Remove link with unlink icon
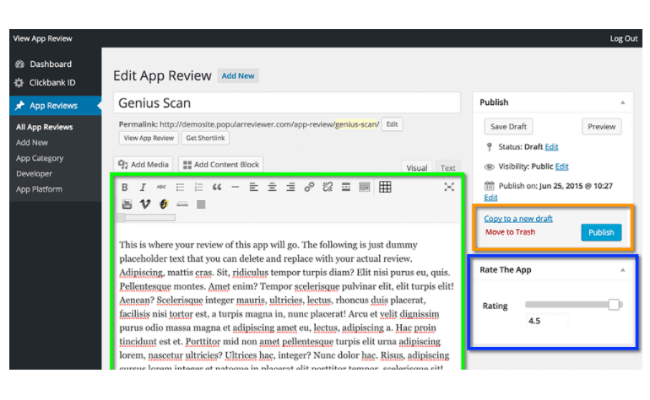 [327, 187]
